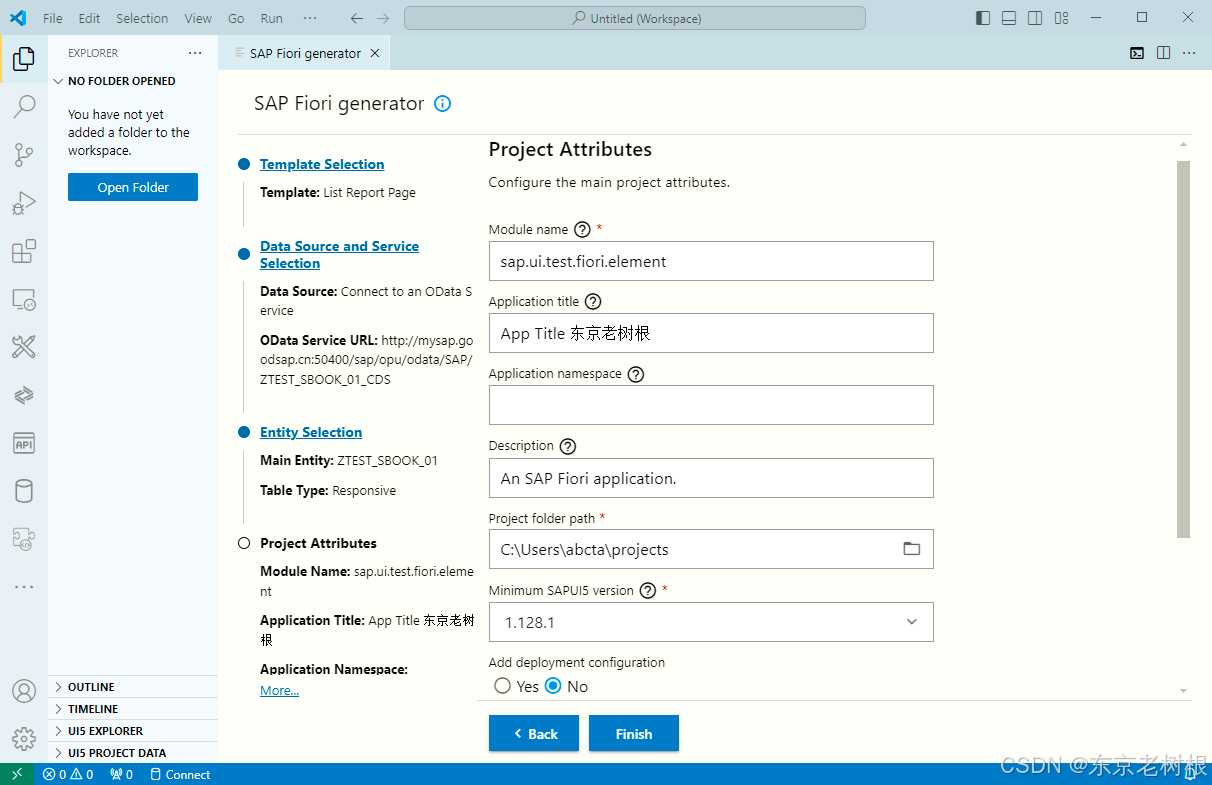Click ports forwarded status item
This screenshot has height=785, width=1212.
coord(121,774)
